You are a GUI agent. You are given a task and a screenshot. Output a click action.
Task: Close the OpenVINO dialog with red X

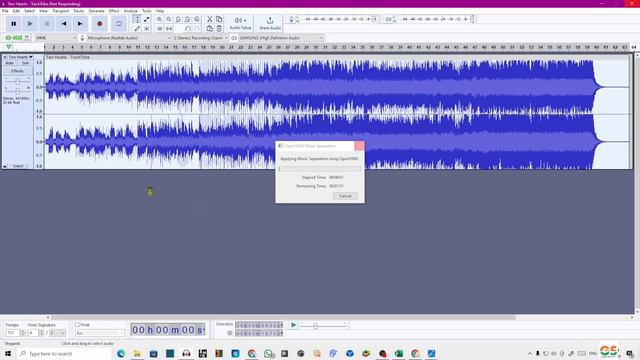[359, 146]
